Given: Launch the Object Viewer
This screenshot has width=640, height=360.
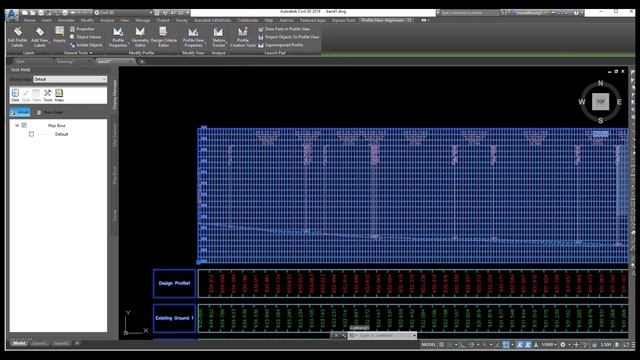Looking at the screenshot, I should pos(85,37).
